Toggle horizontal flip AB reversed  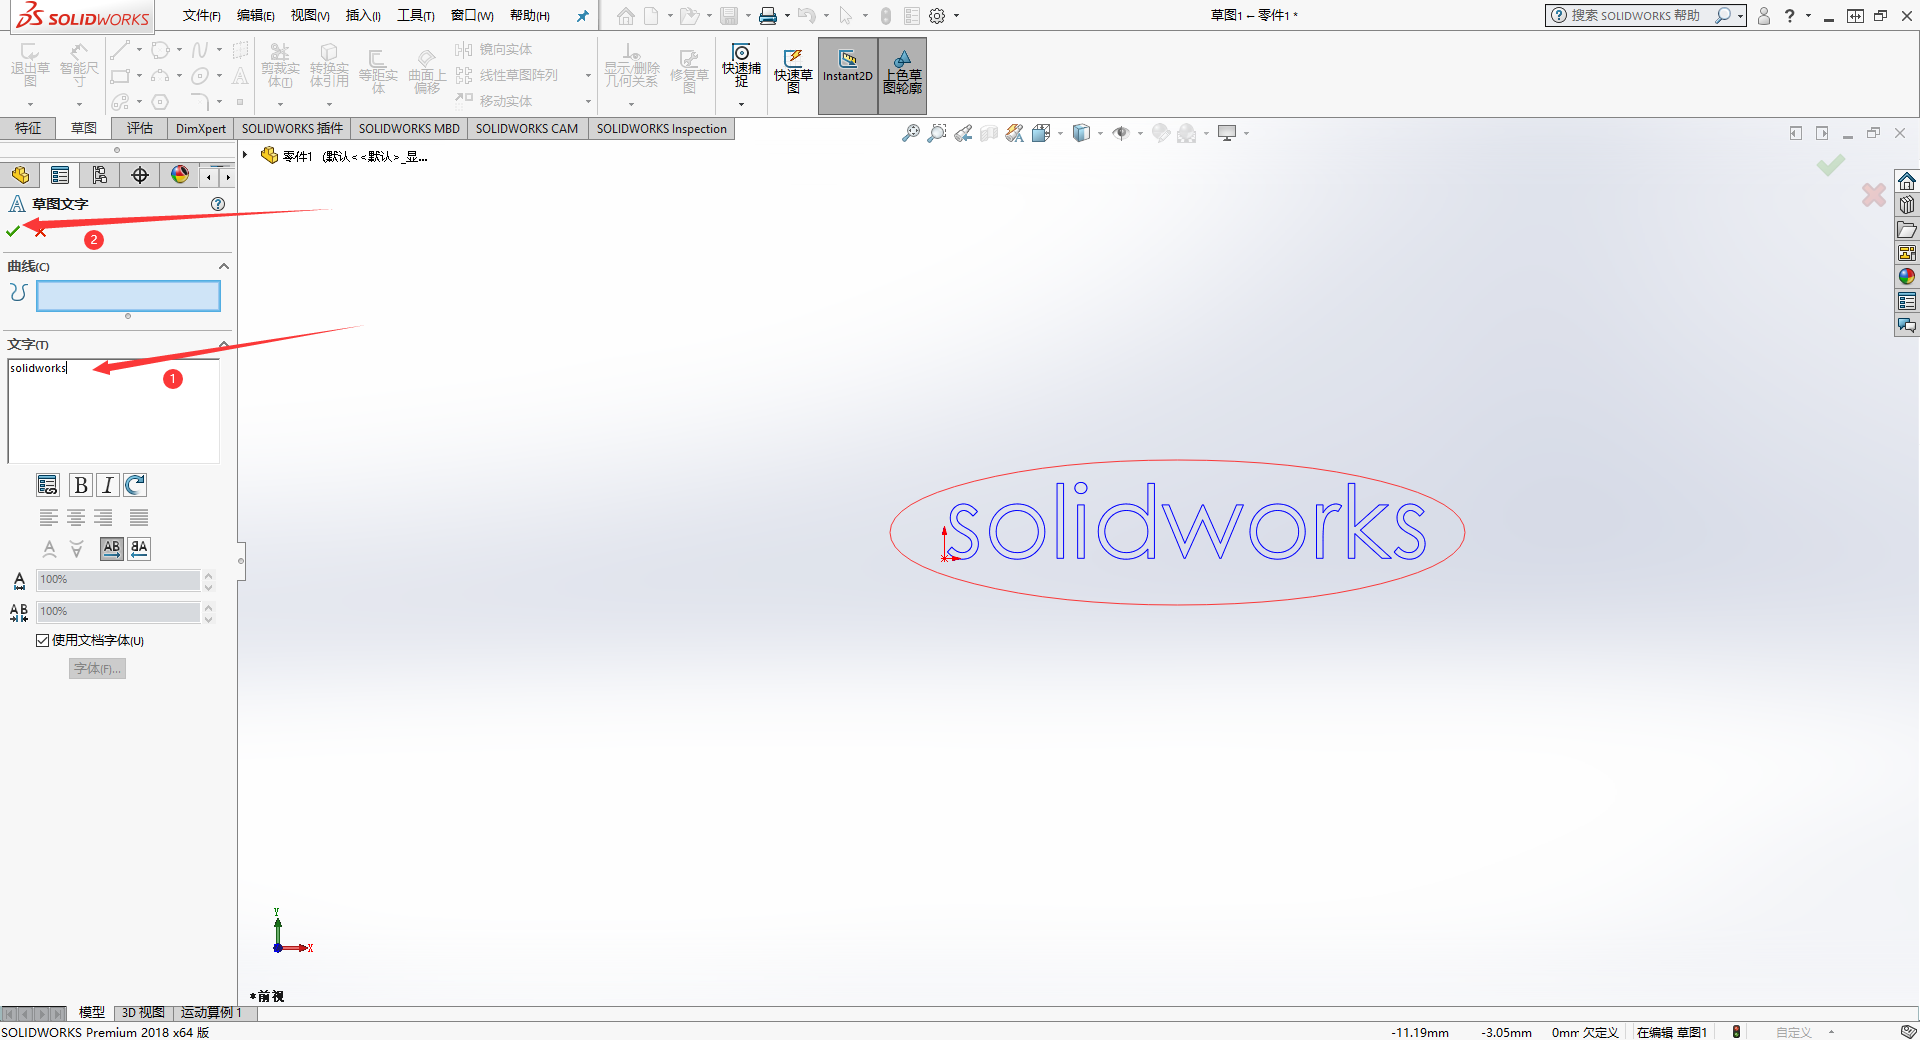(139, 548)
